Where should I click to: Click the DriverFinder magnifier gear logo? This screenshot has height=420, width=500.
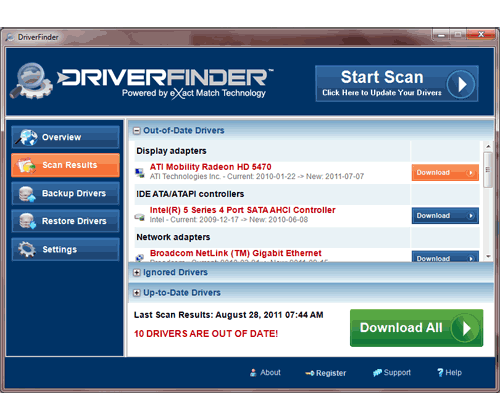[x=31, y=81]
